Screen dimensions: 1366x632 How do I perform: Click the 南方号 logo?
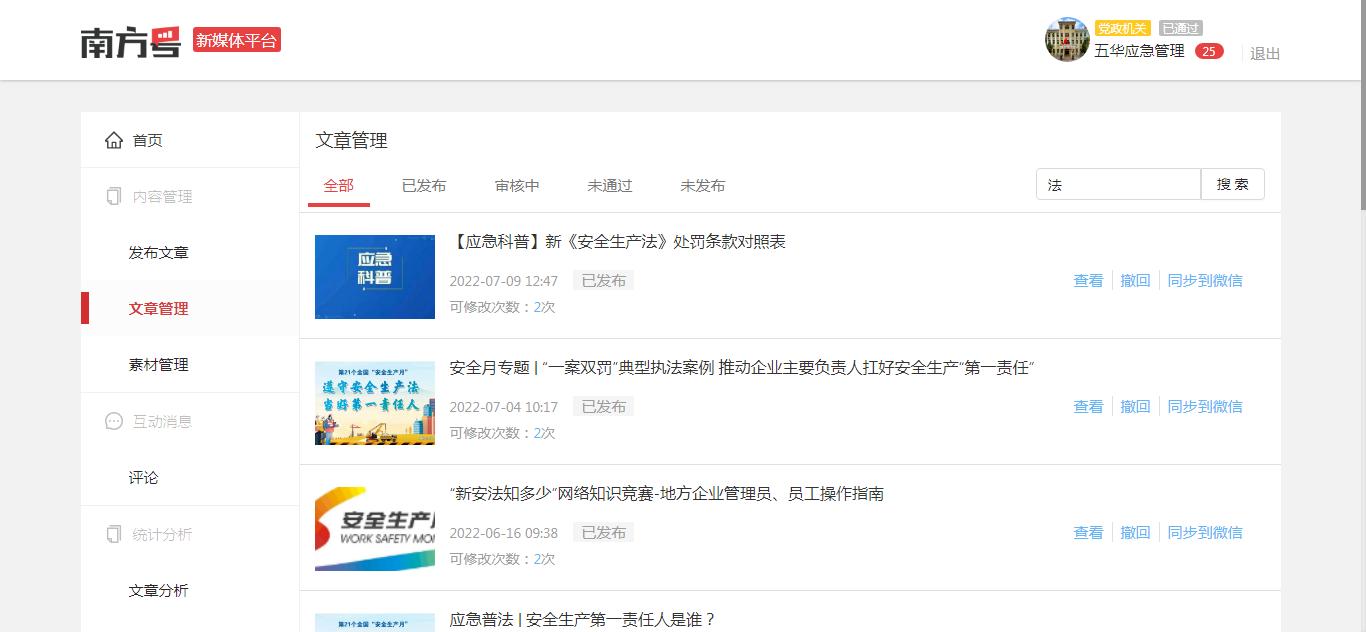131,41
